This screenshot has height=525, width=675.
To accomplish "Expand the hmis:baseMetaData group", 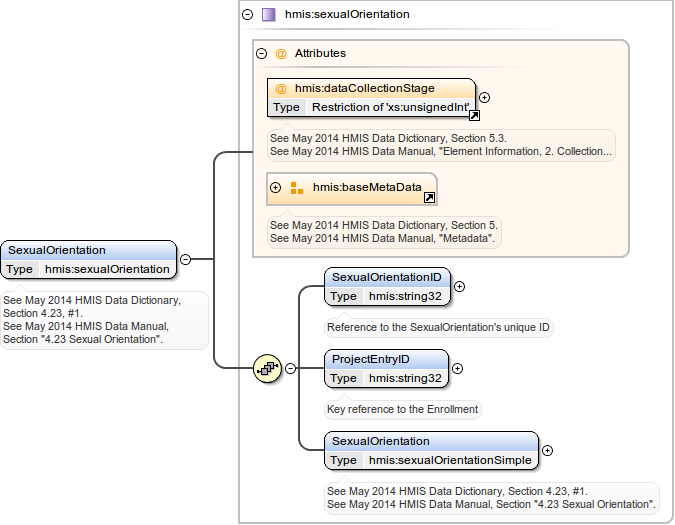I will [275, 187].
